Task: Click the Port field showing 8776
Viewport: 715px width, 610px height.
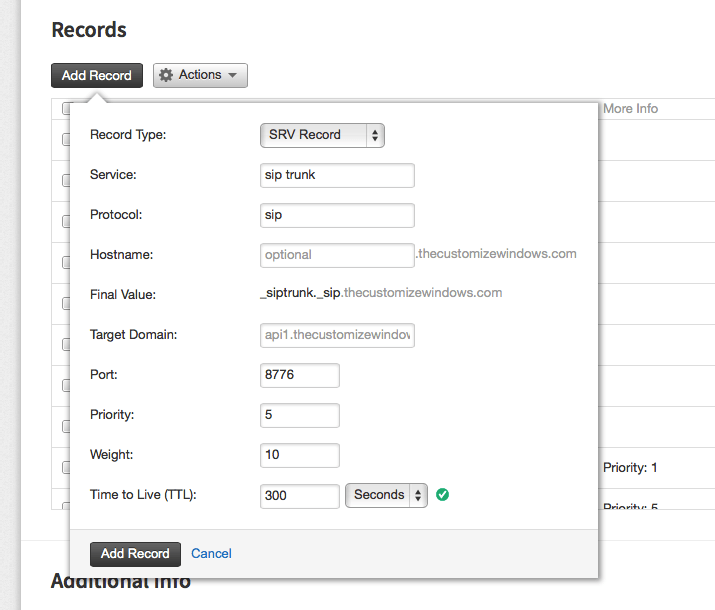Action: click(300, 375)
